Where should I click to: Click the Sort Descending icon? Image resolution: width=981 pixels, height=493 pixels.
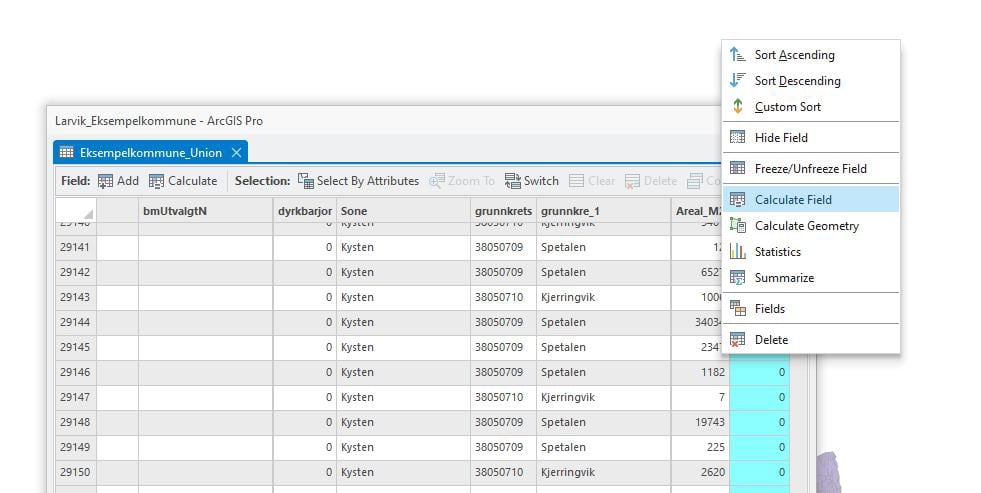pyautogui.click(x=738, y=81)
